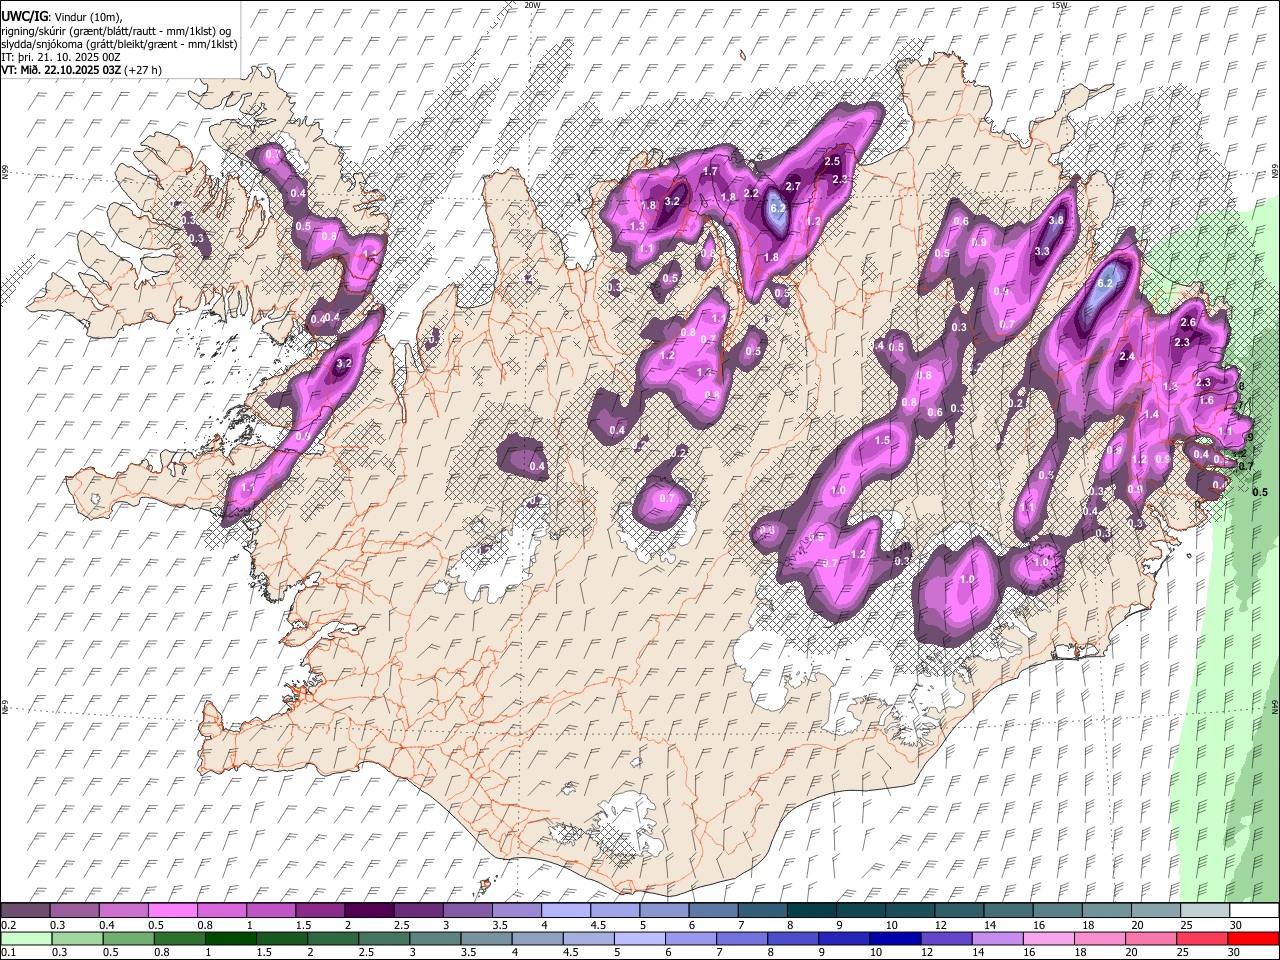
Task: Click the '20W' longitude label
Action: (533, 5)
